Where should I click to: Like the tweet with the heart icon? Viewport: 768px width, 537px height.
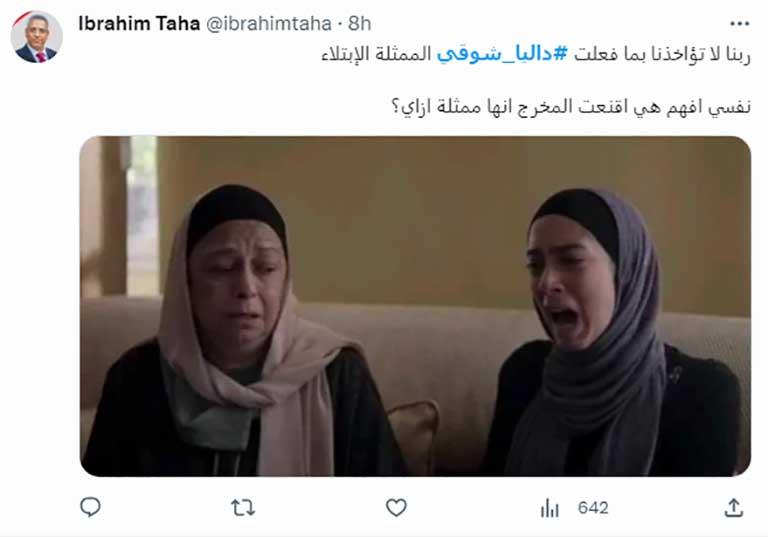coord(396,508)
